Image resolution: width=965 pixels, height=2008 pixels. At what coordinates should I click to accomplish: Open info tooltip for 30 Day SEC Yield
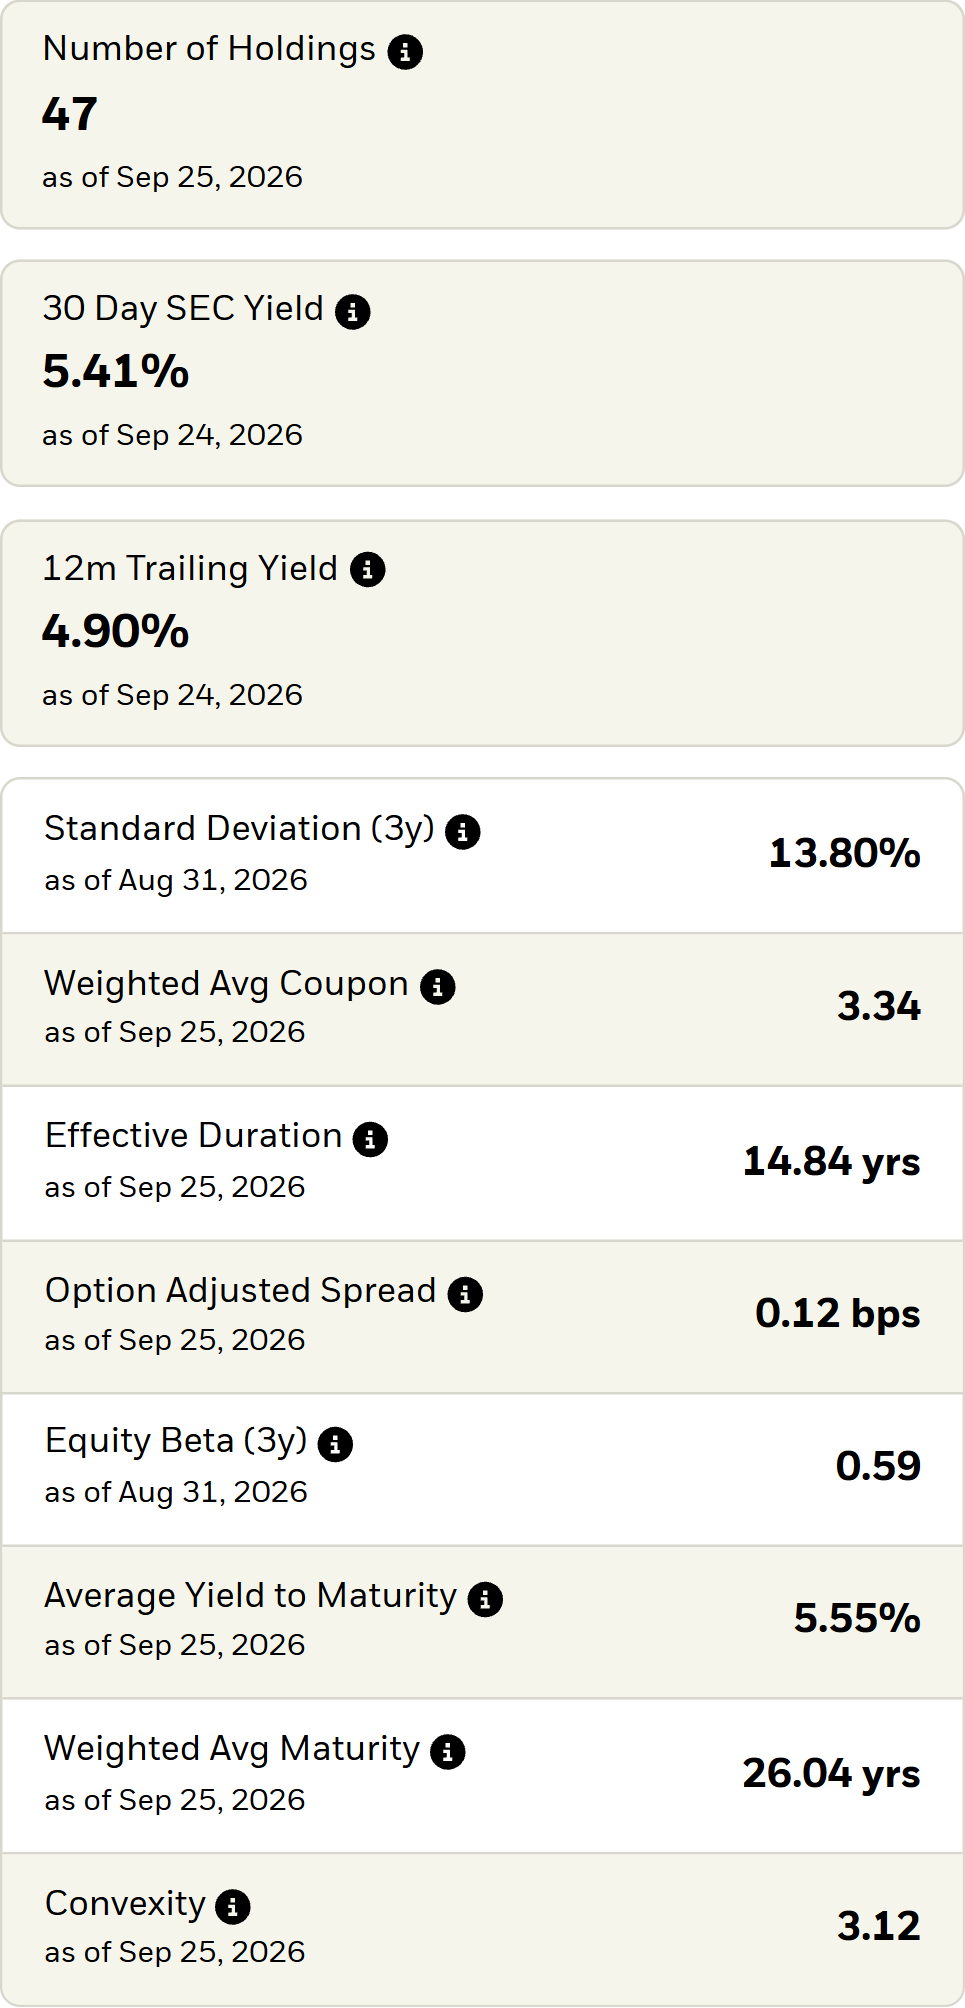click(353, 311)
